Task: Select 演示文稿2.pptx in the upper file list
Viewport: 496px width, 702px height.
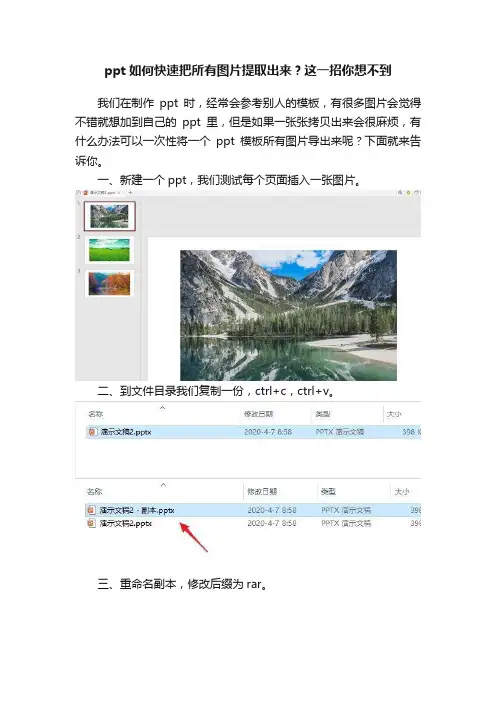Action: [x=126, y=432]
